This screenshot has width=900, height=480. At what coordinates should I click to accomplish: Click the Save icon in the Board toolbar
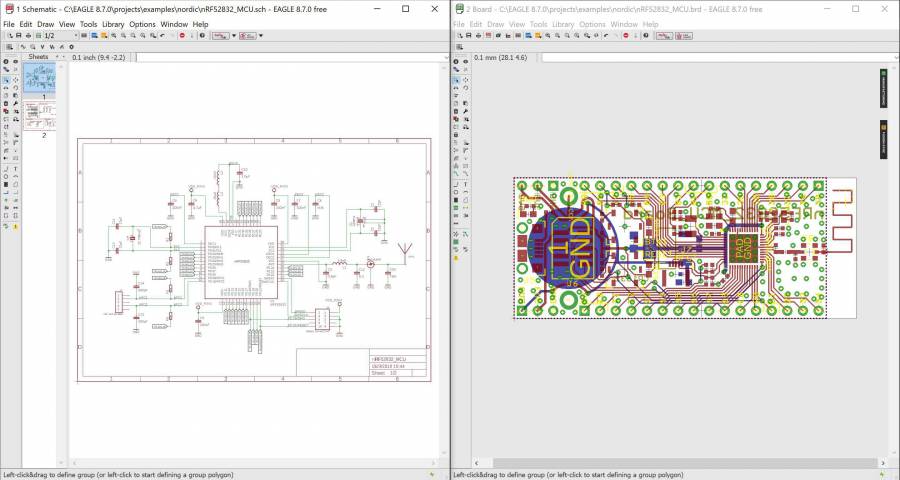point(466,36)
